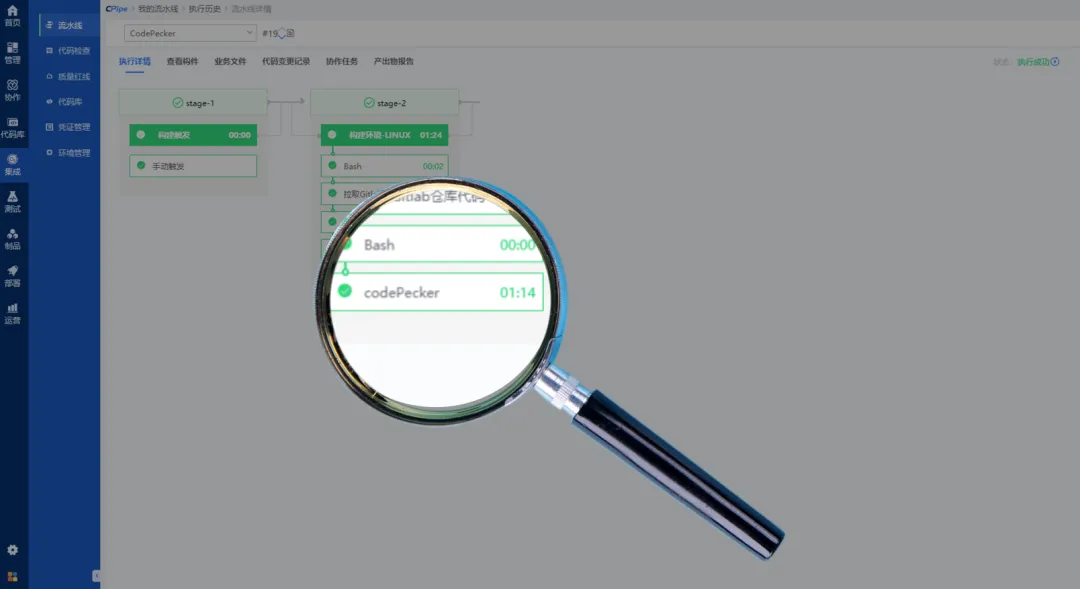
Task: Open the 运营 operations chart icon
Action: click(12, 308)
